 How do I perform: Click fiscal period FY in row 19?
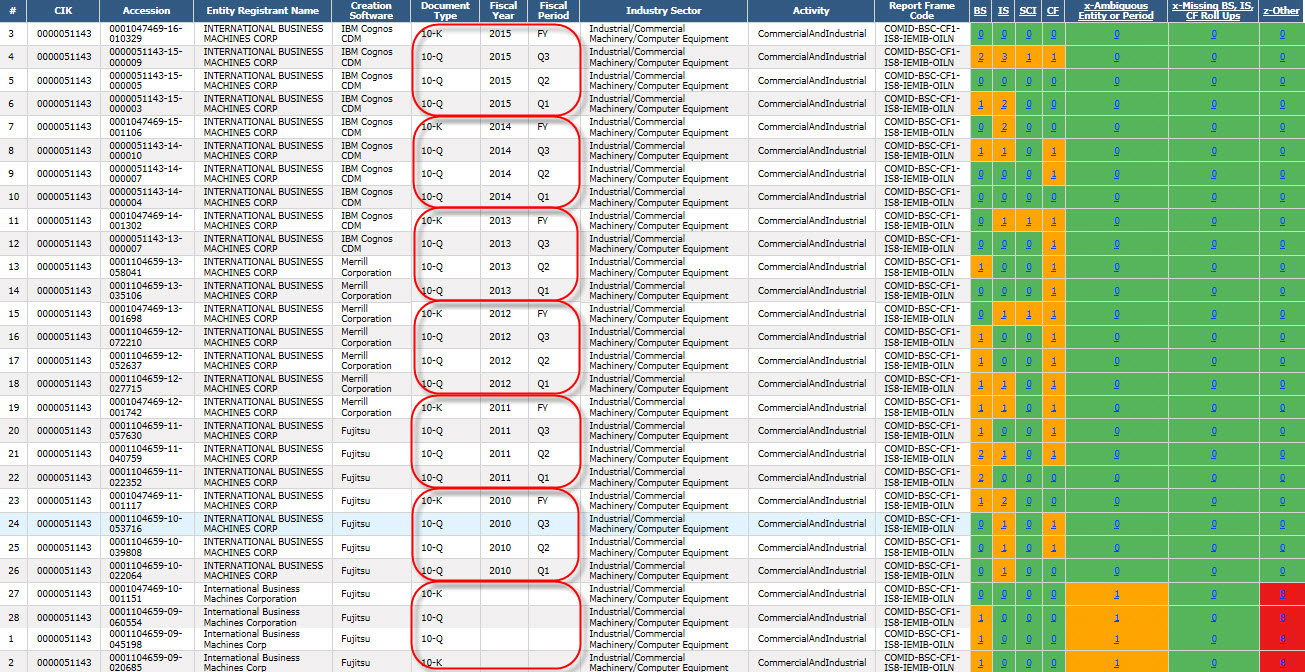[543, 407]
